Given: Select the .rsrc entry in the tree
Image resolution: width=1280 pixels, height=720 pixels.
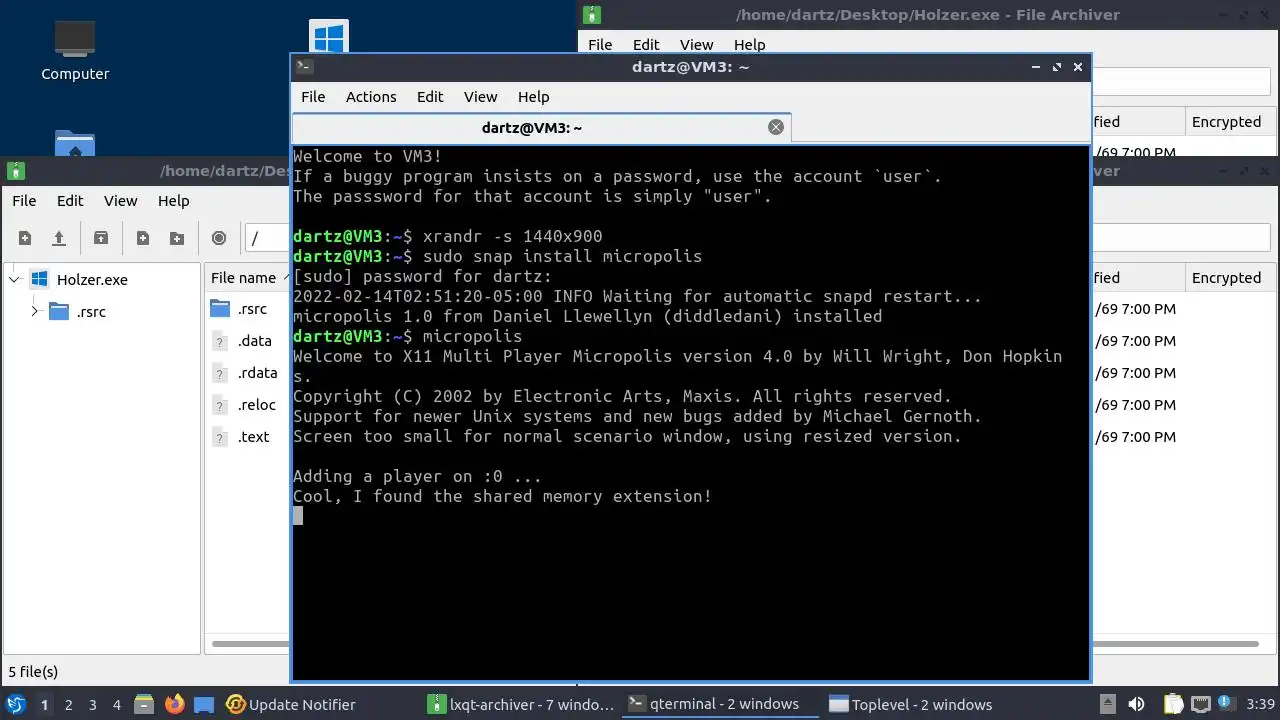Looking at the screenshot, I should pos(91,311).
